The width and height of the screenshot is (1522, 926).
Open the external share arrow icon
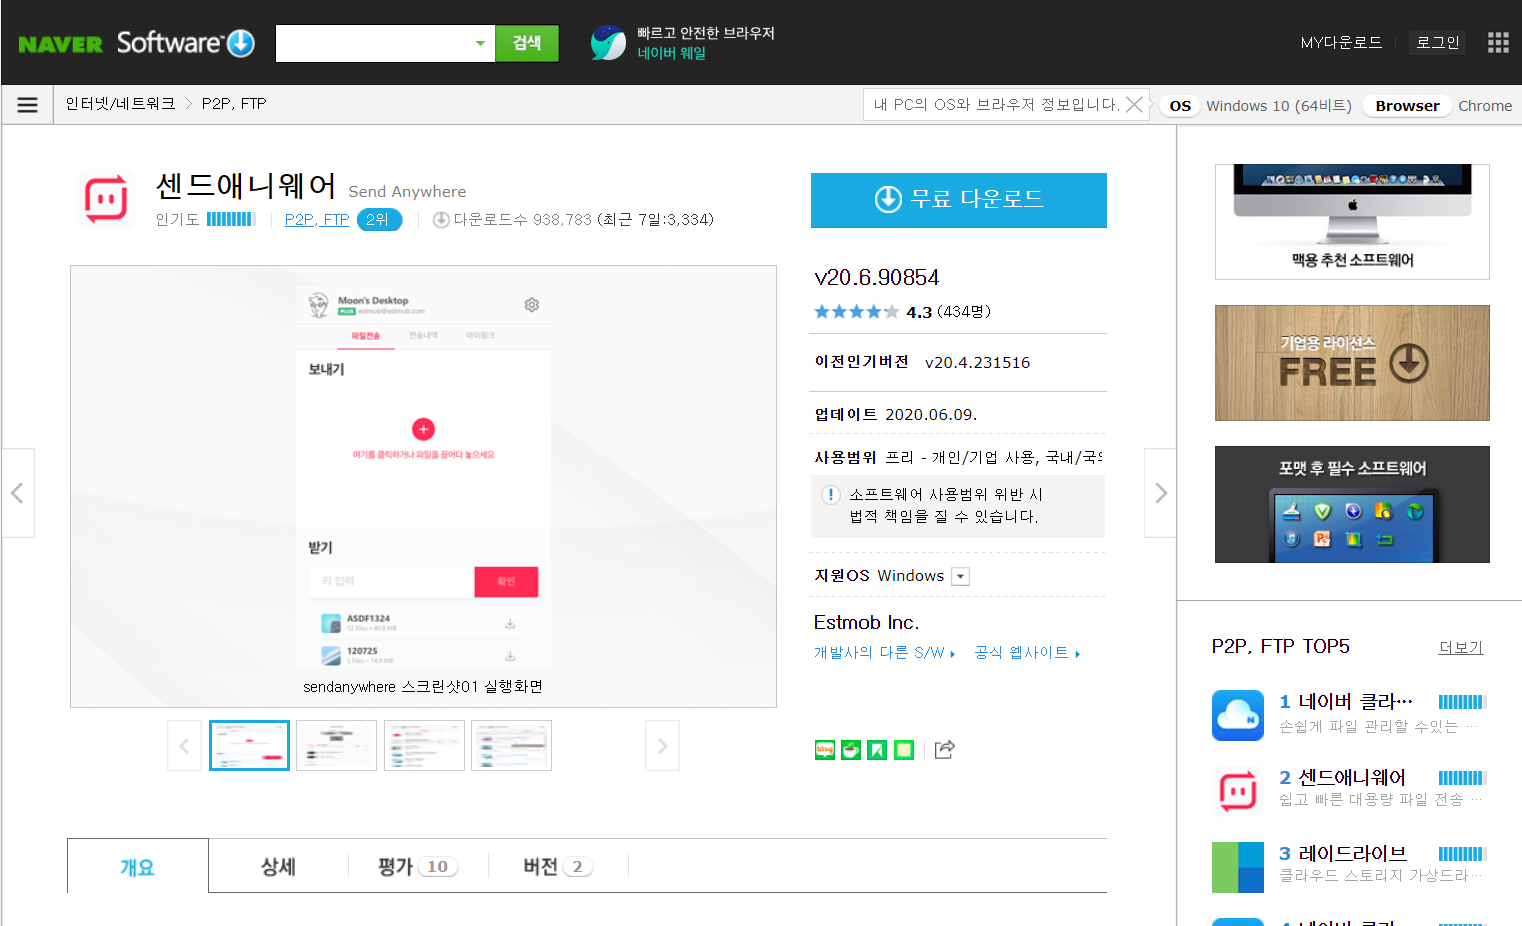coord(945,750)
